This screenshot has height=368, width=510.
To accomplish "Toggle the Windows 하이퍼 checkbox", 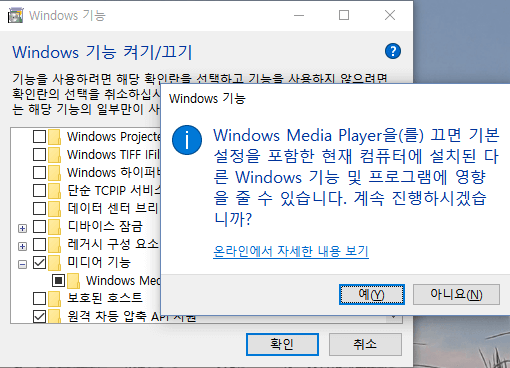I will click(39, 173).
